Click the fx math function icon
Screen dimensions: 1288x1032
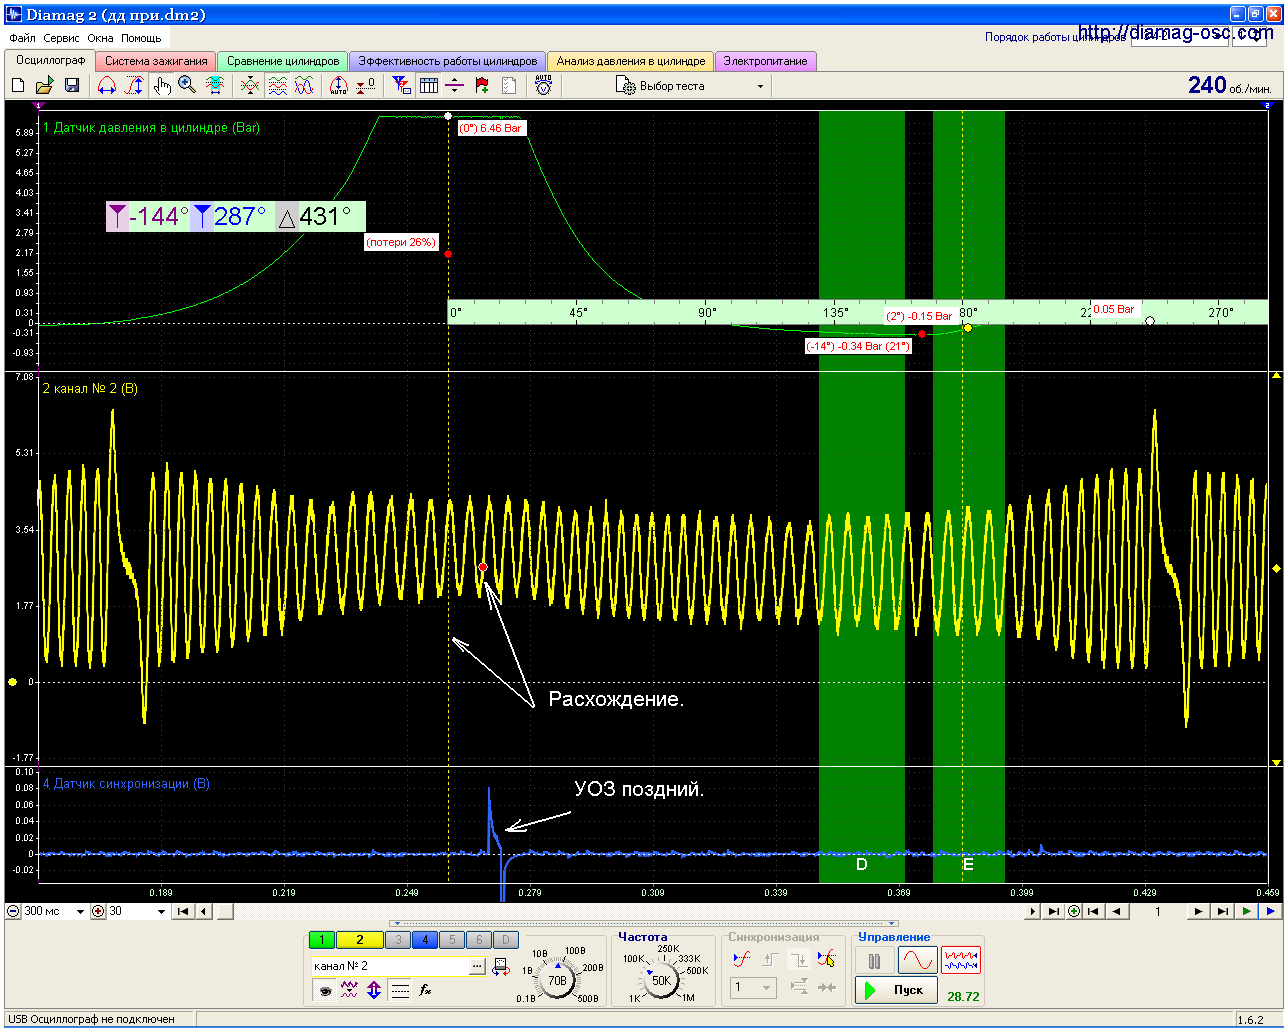point(425,990)
